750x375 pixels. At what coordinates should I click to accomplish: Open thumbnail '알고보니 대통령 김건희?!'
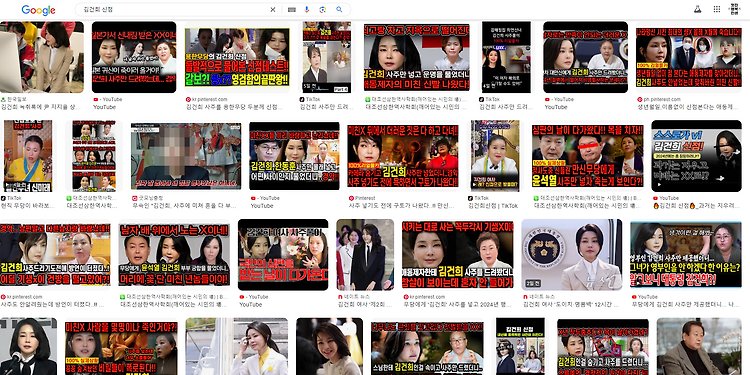coord(686,255)
